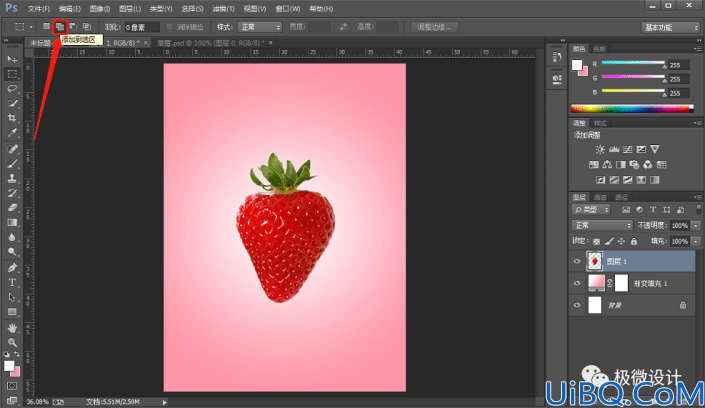Open the layer filter type dropdown
705x408 pixels.
pos(591,210)
